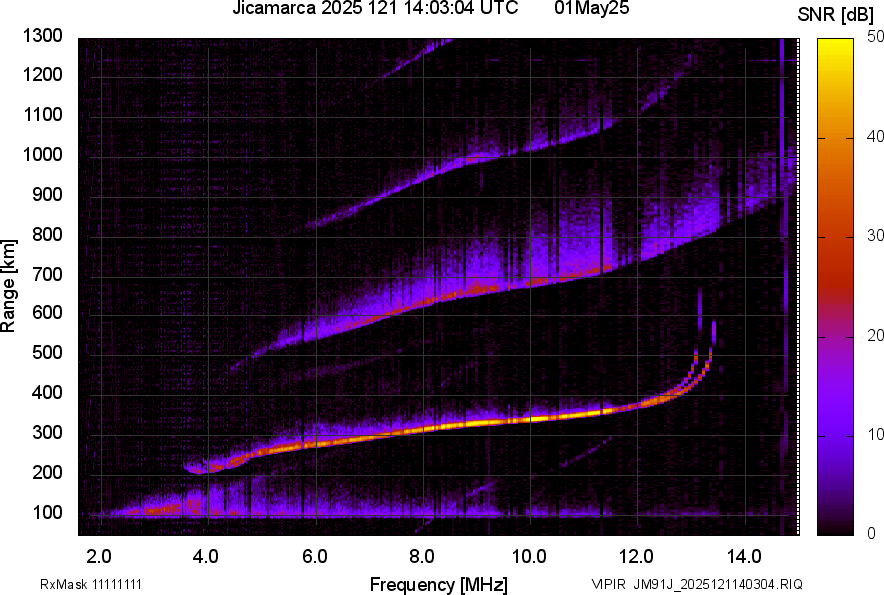This screenshot has width=884, height=595.
Task: Click the range tick label '200'
Action: [47, 472]
